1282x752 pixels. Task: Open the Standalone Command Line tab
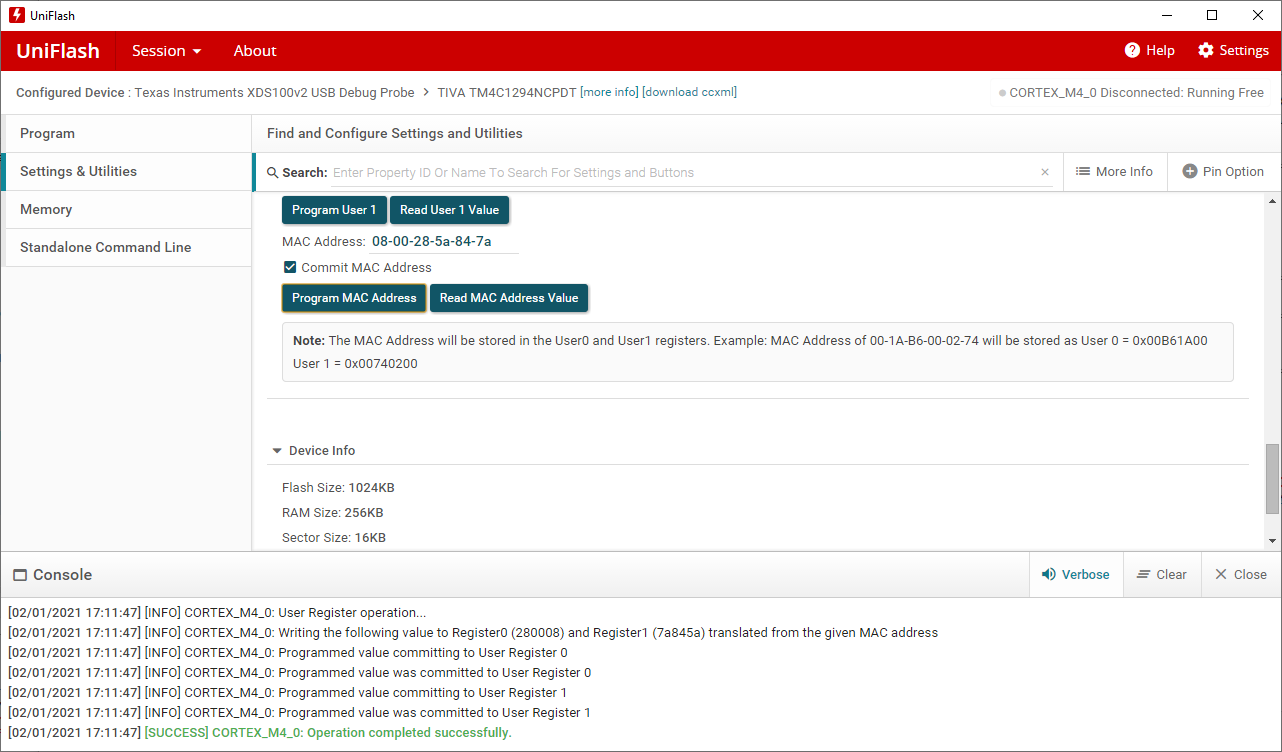point(127,248)
